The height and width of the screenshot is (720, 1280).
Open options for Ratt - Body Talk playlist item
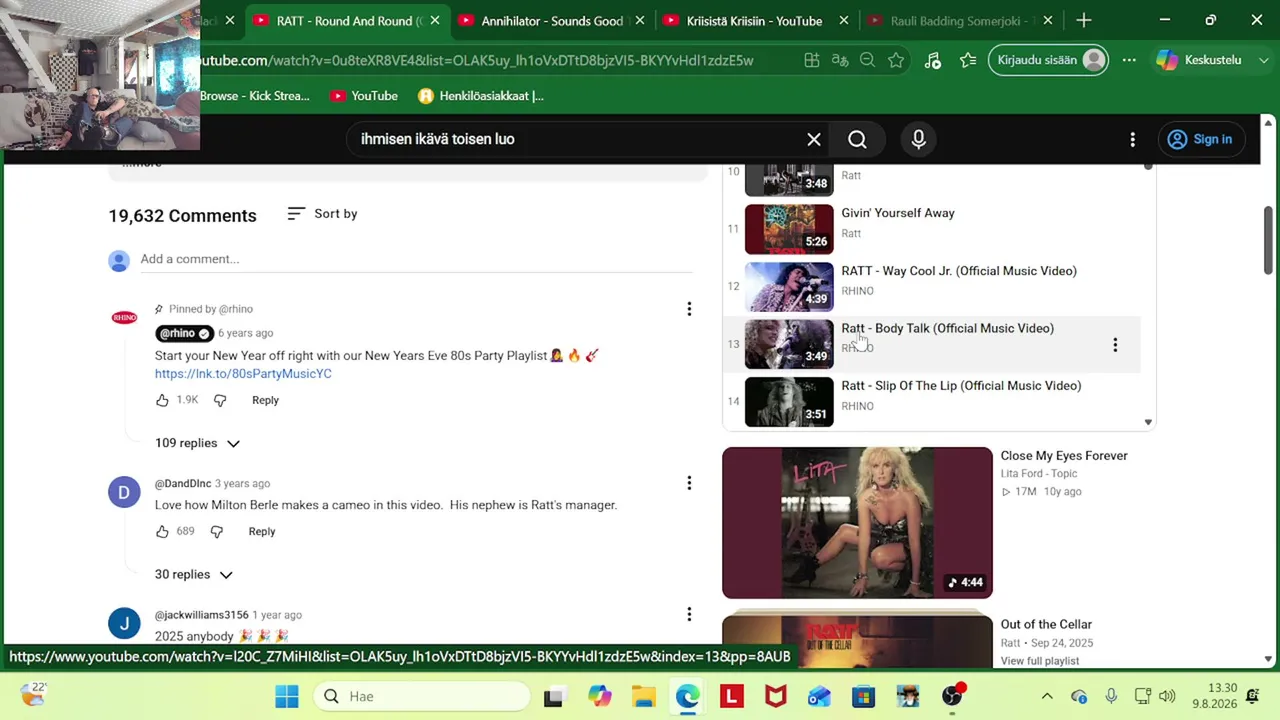[1115, 345]
